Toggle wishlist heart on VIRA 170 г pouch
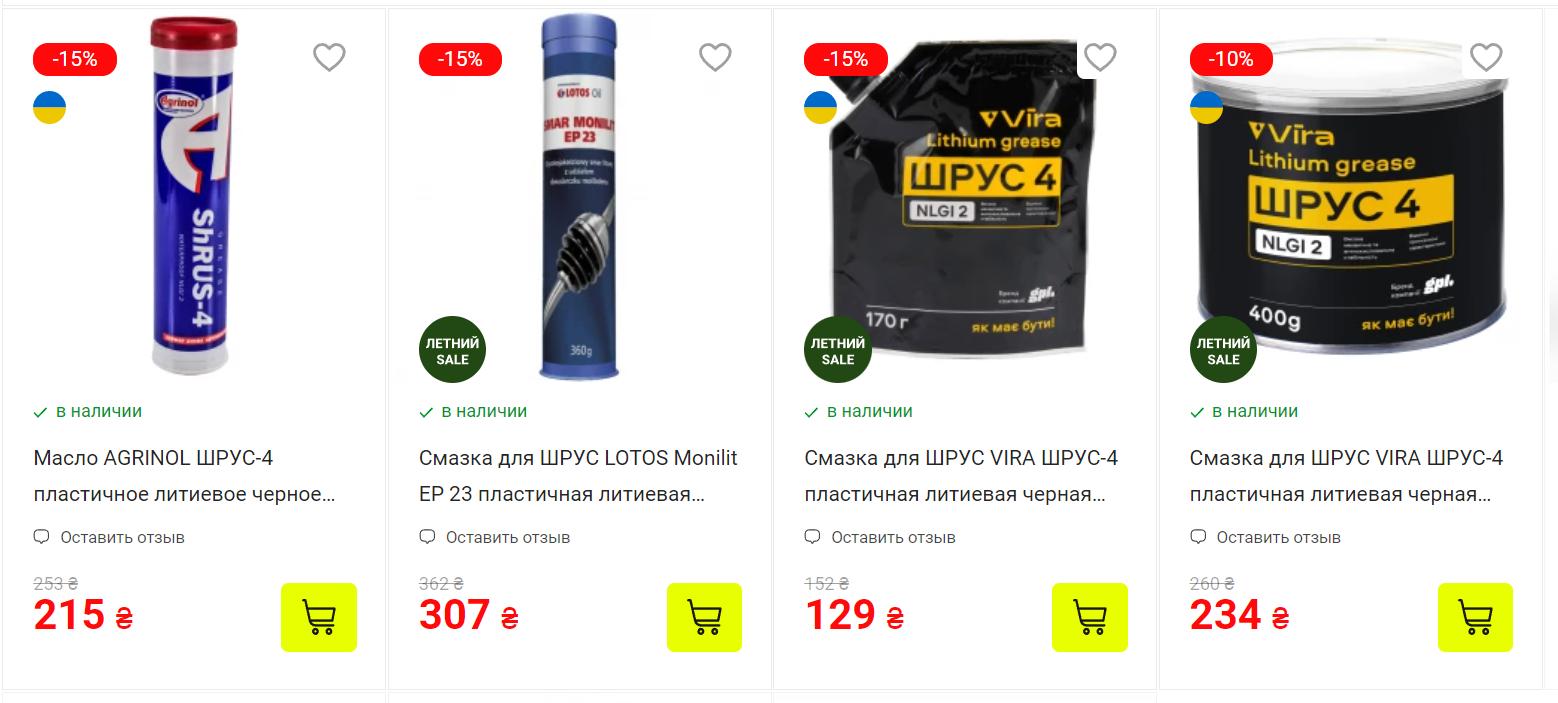This screenshot has width=1558, height=703. (1100, 58)
